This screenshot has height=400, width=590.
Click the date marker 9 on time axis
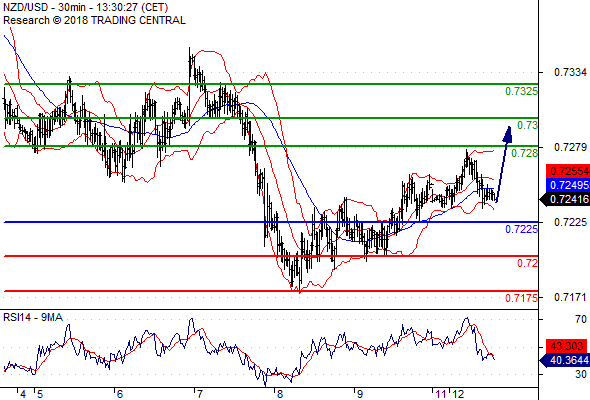click(x=359, y=394)
